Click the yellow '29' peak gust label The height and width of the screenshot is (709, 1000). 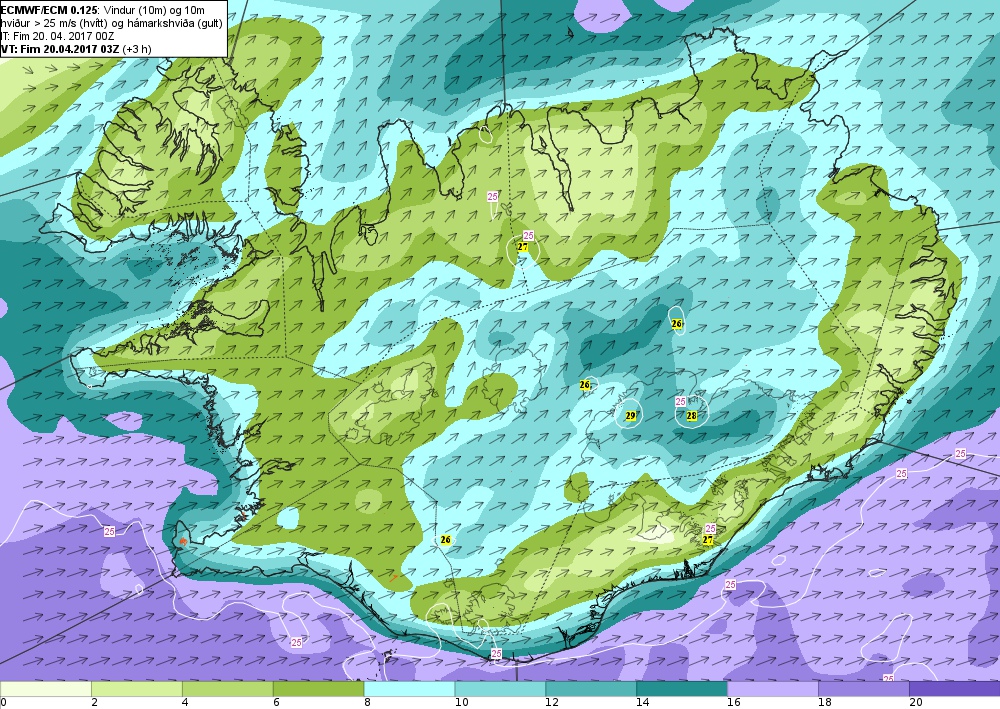(630, 416)
